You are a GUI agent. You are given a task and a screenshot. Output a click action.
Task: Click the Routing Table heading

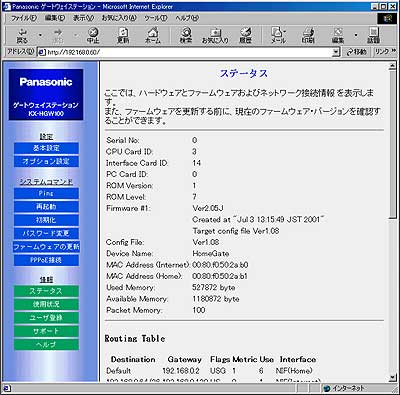point(135,339)
